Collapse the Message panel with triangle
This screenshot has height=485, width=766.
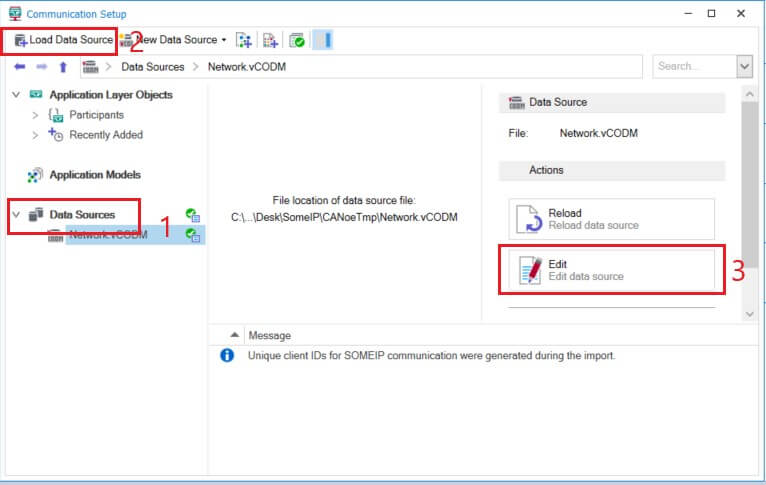[234, 335]
